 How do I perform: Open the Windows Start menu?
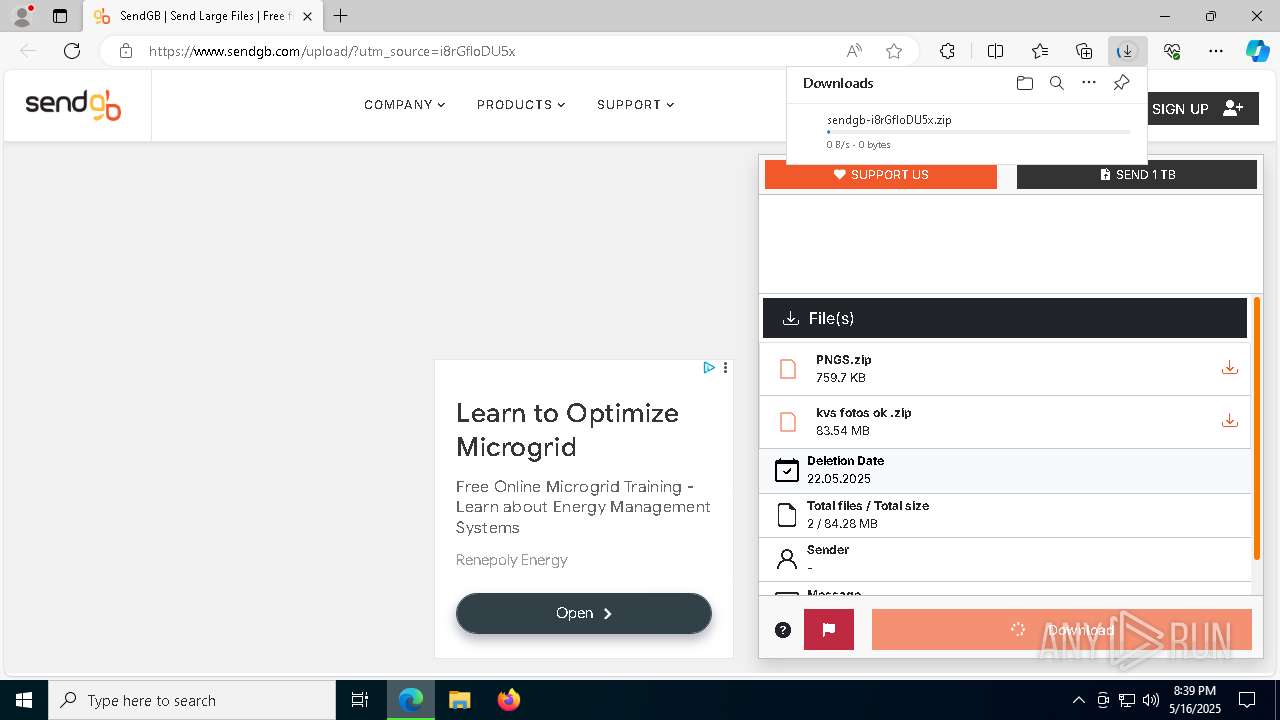(24, 700)
